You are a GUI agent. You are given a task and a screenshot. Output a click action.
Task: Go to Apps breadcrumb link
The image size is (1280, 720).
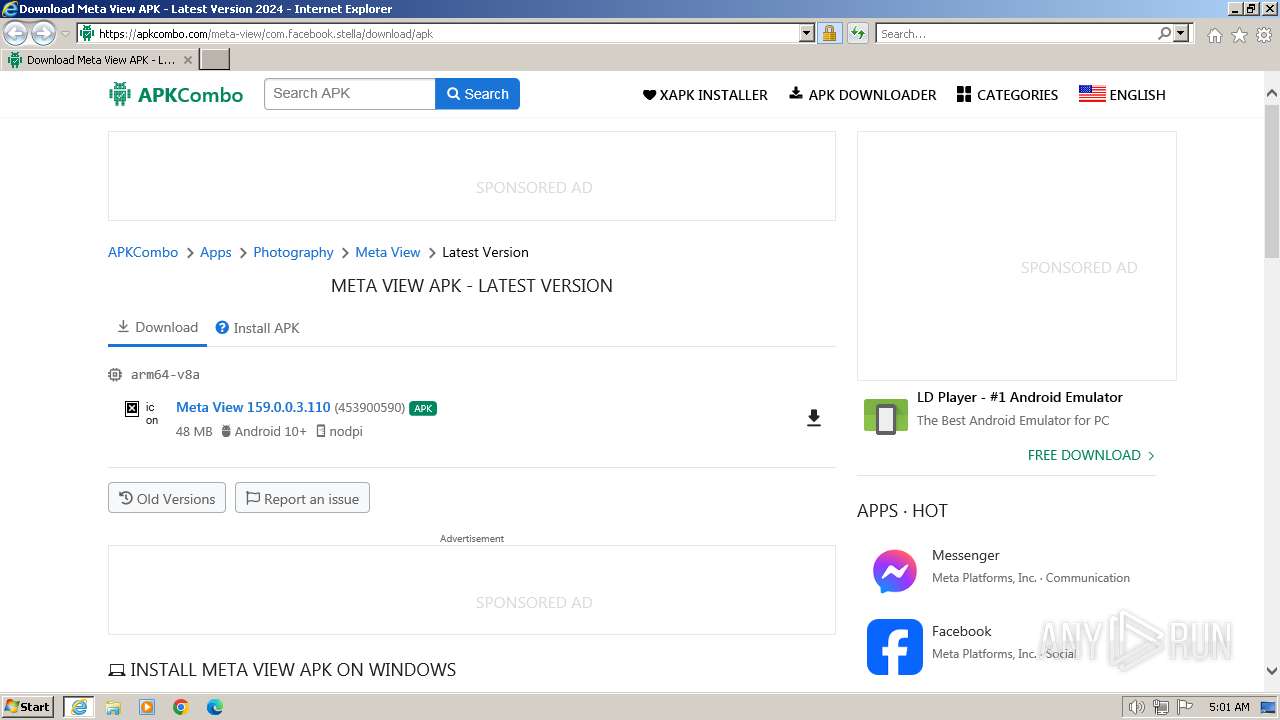[216, 252]
